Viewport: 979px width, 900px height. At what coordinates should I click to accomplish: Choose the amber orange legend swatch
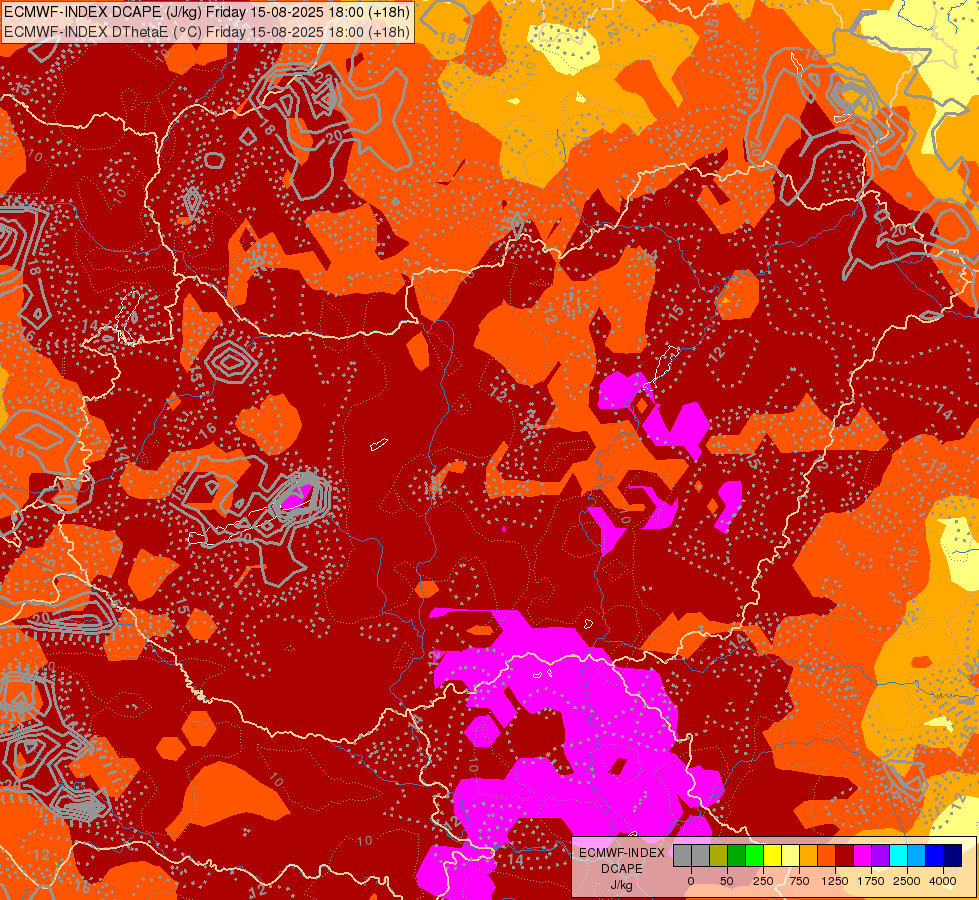(x=809, y=855)
